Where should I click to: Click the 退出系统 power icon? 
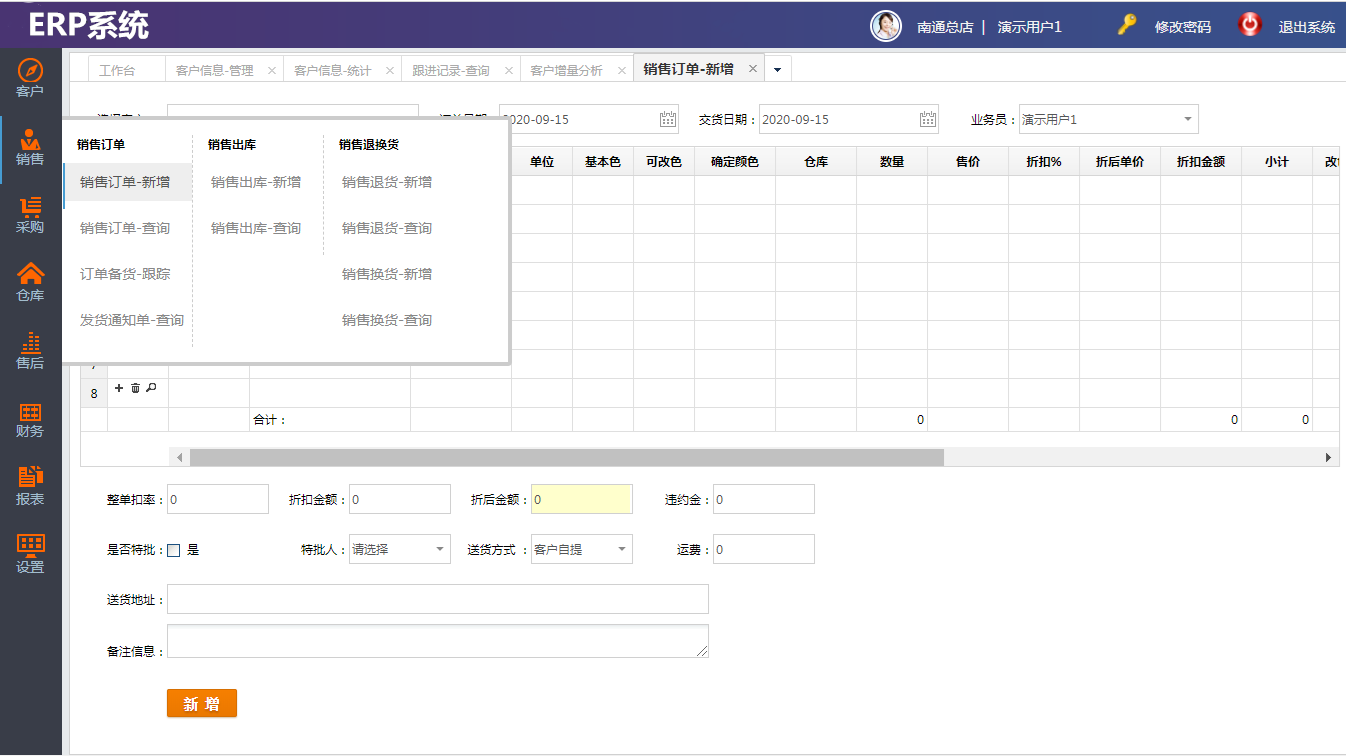(x=1250, y=25)
